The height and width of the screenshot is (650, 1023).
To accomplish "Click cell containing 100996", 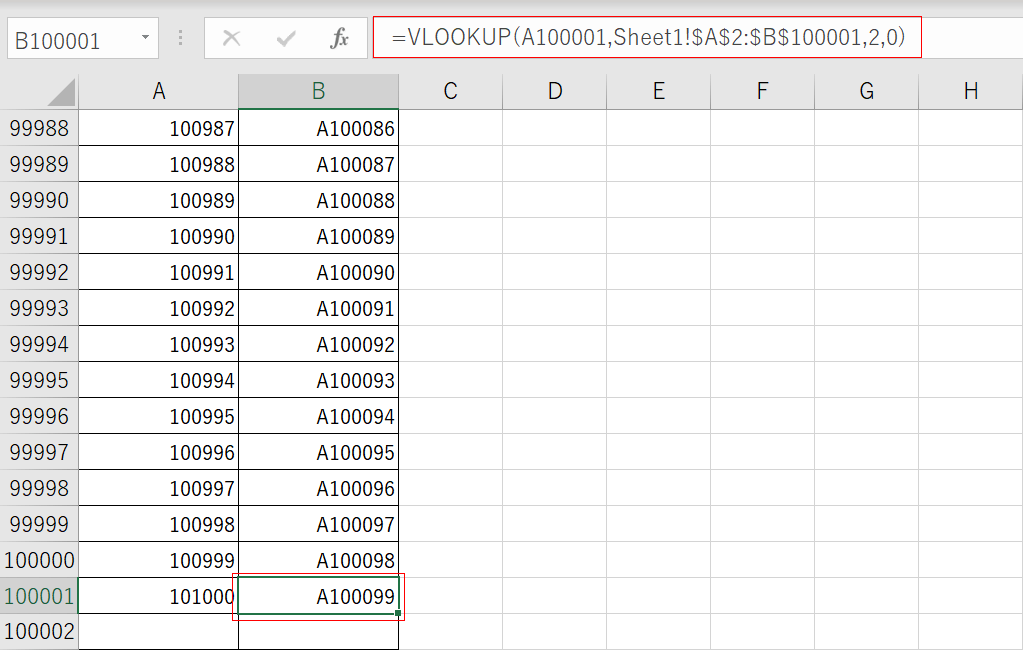I will pos(159,452).
